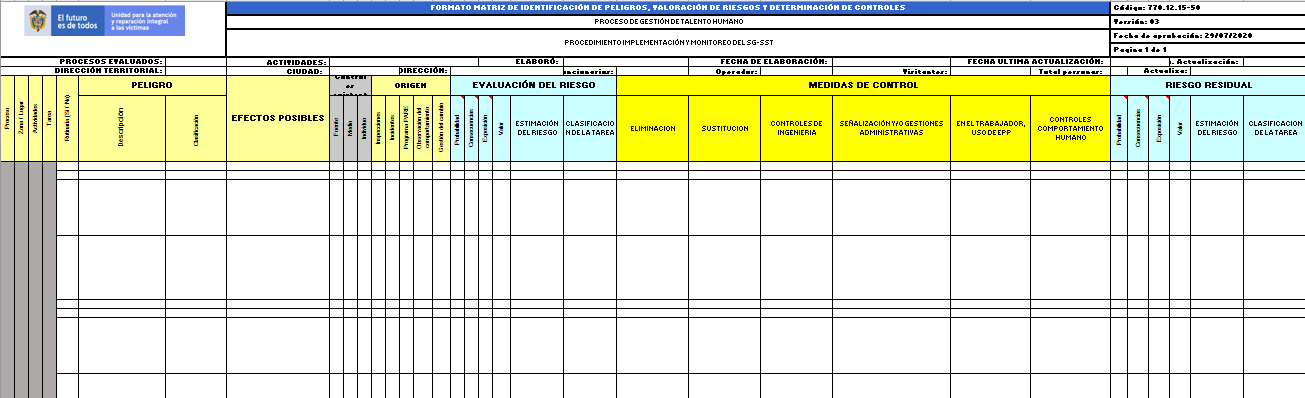This screenshot has height=398, width=1305.
Task: Click the ELIMINACION column header
Action: 652,128
